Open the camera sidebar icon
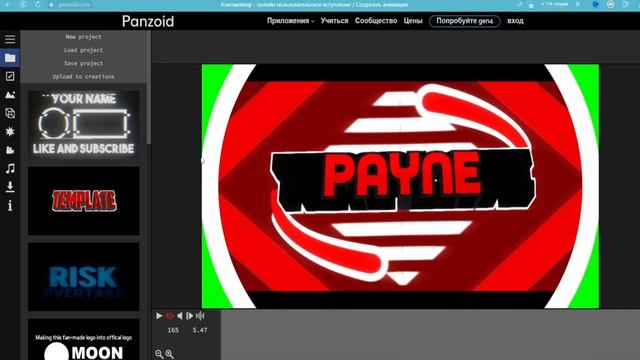Viewport: 640px width, 360px height. 10,150
